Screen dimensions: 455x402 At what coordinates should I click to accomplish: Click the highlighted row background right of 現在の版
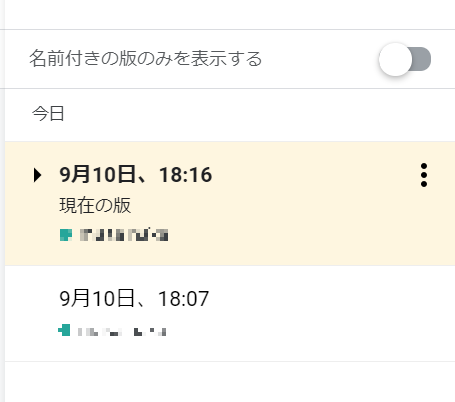point(267,205)
